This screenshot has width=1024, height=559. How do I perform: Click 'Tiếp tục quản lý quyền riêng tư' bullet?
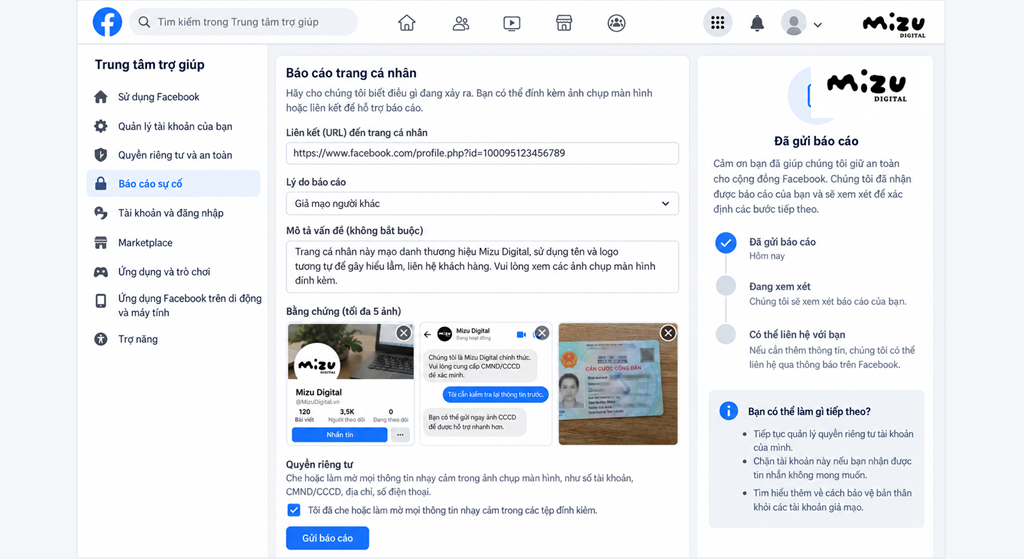tap(833, 441)
